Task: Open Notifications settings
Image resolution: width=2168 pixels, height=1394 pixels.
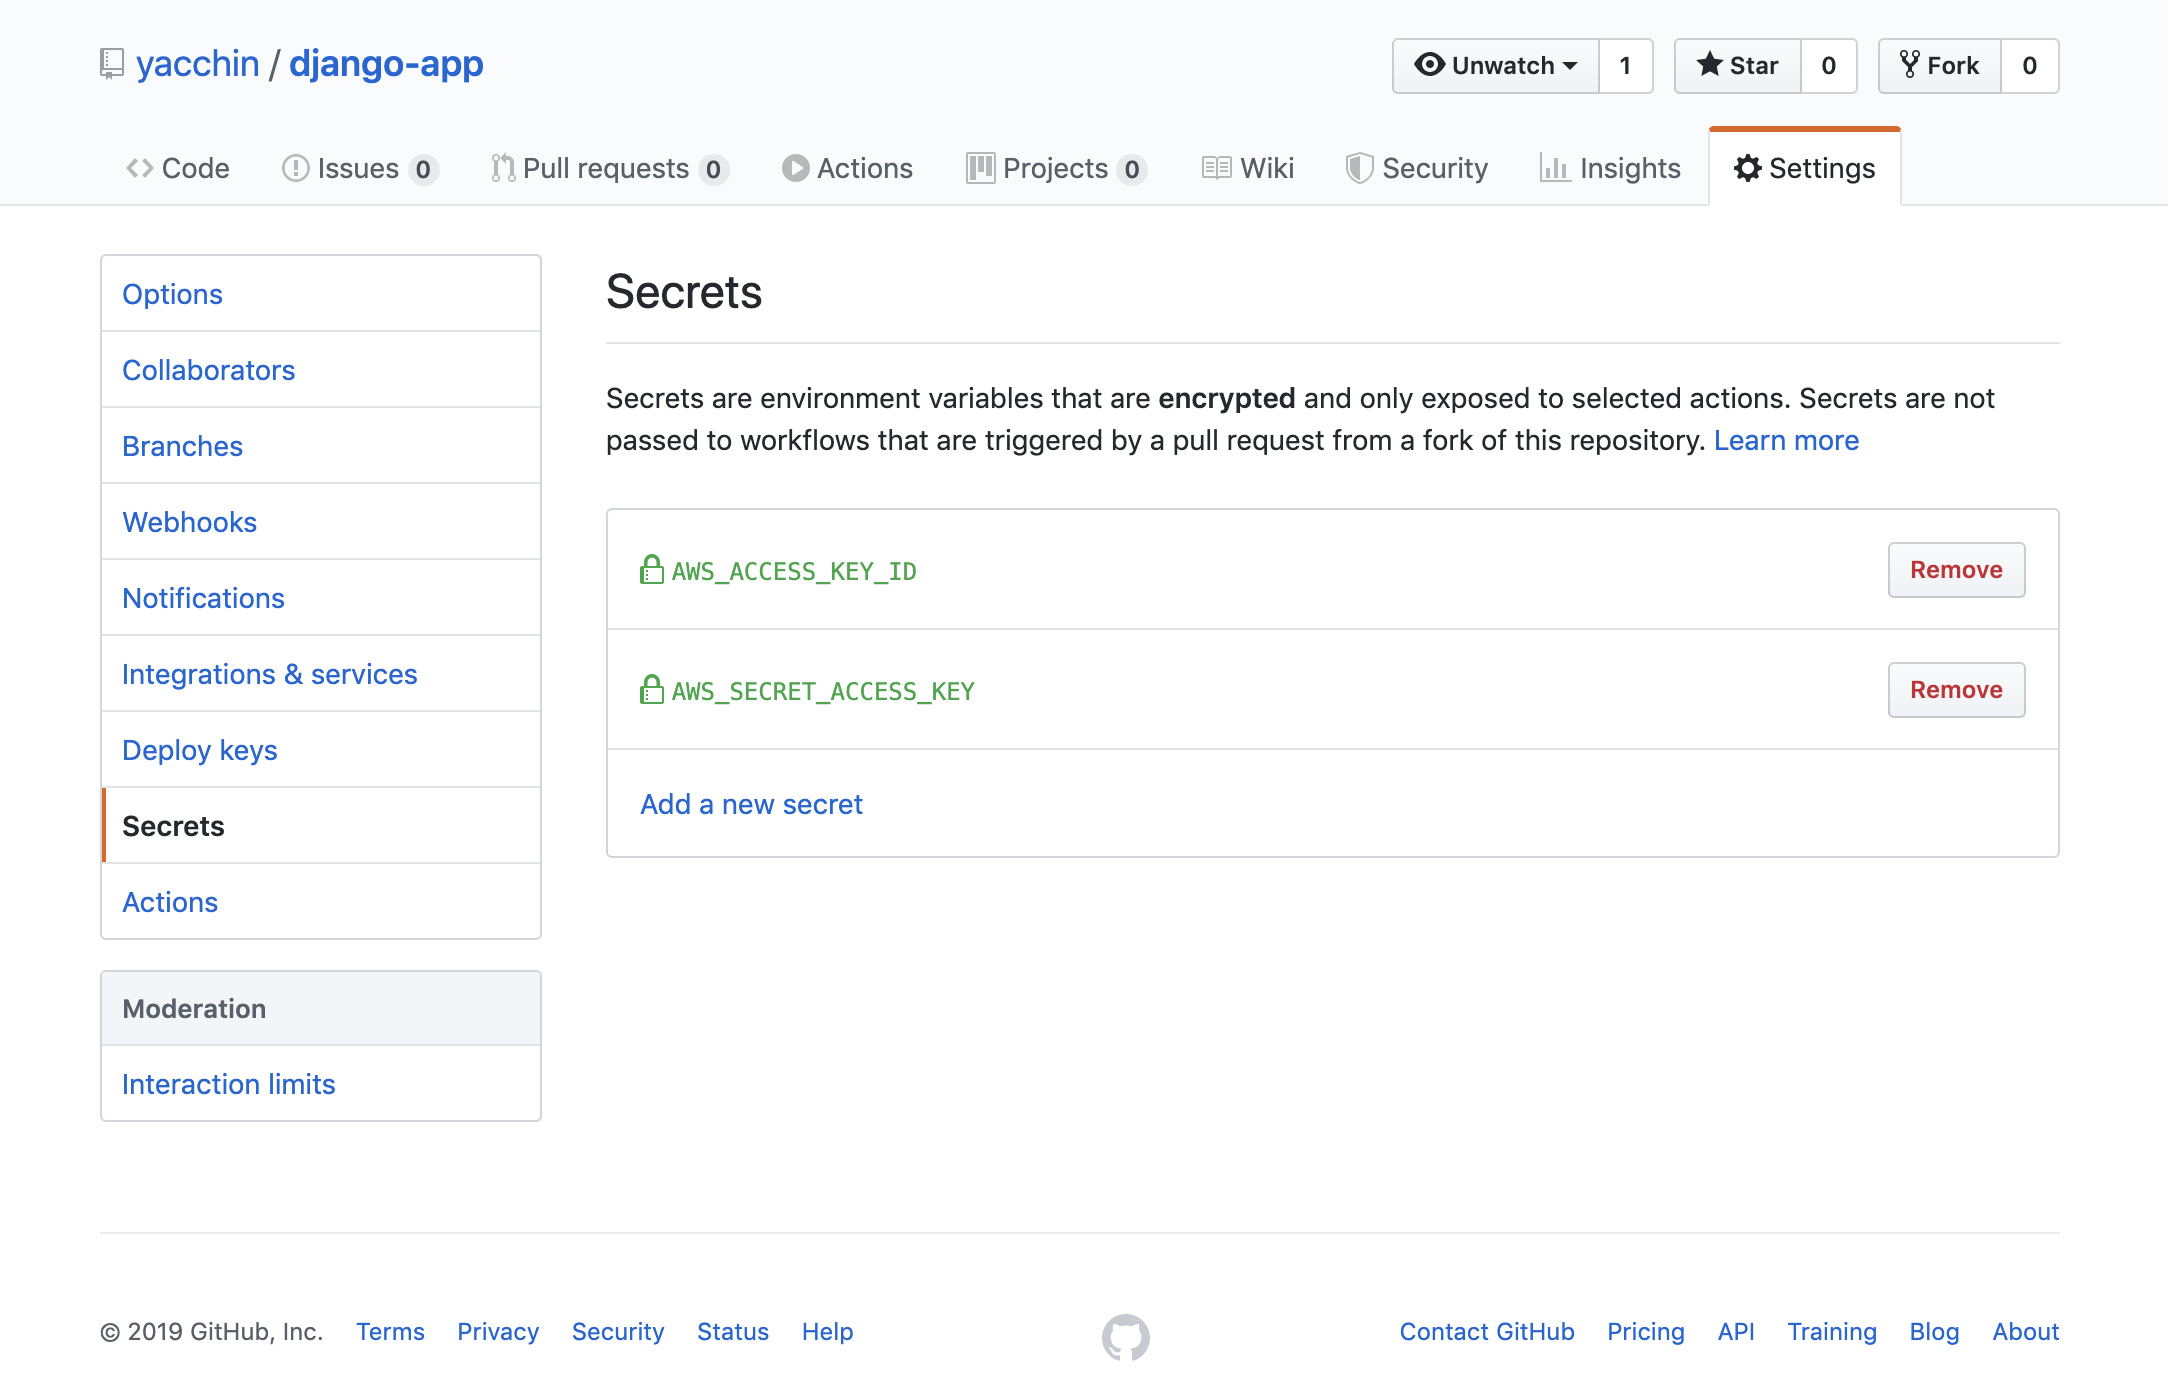Action: (321, 598)
